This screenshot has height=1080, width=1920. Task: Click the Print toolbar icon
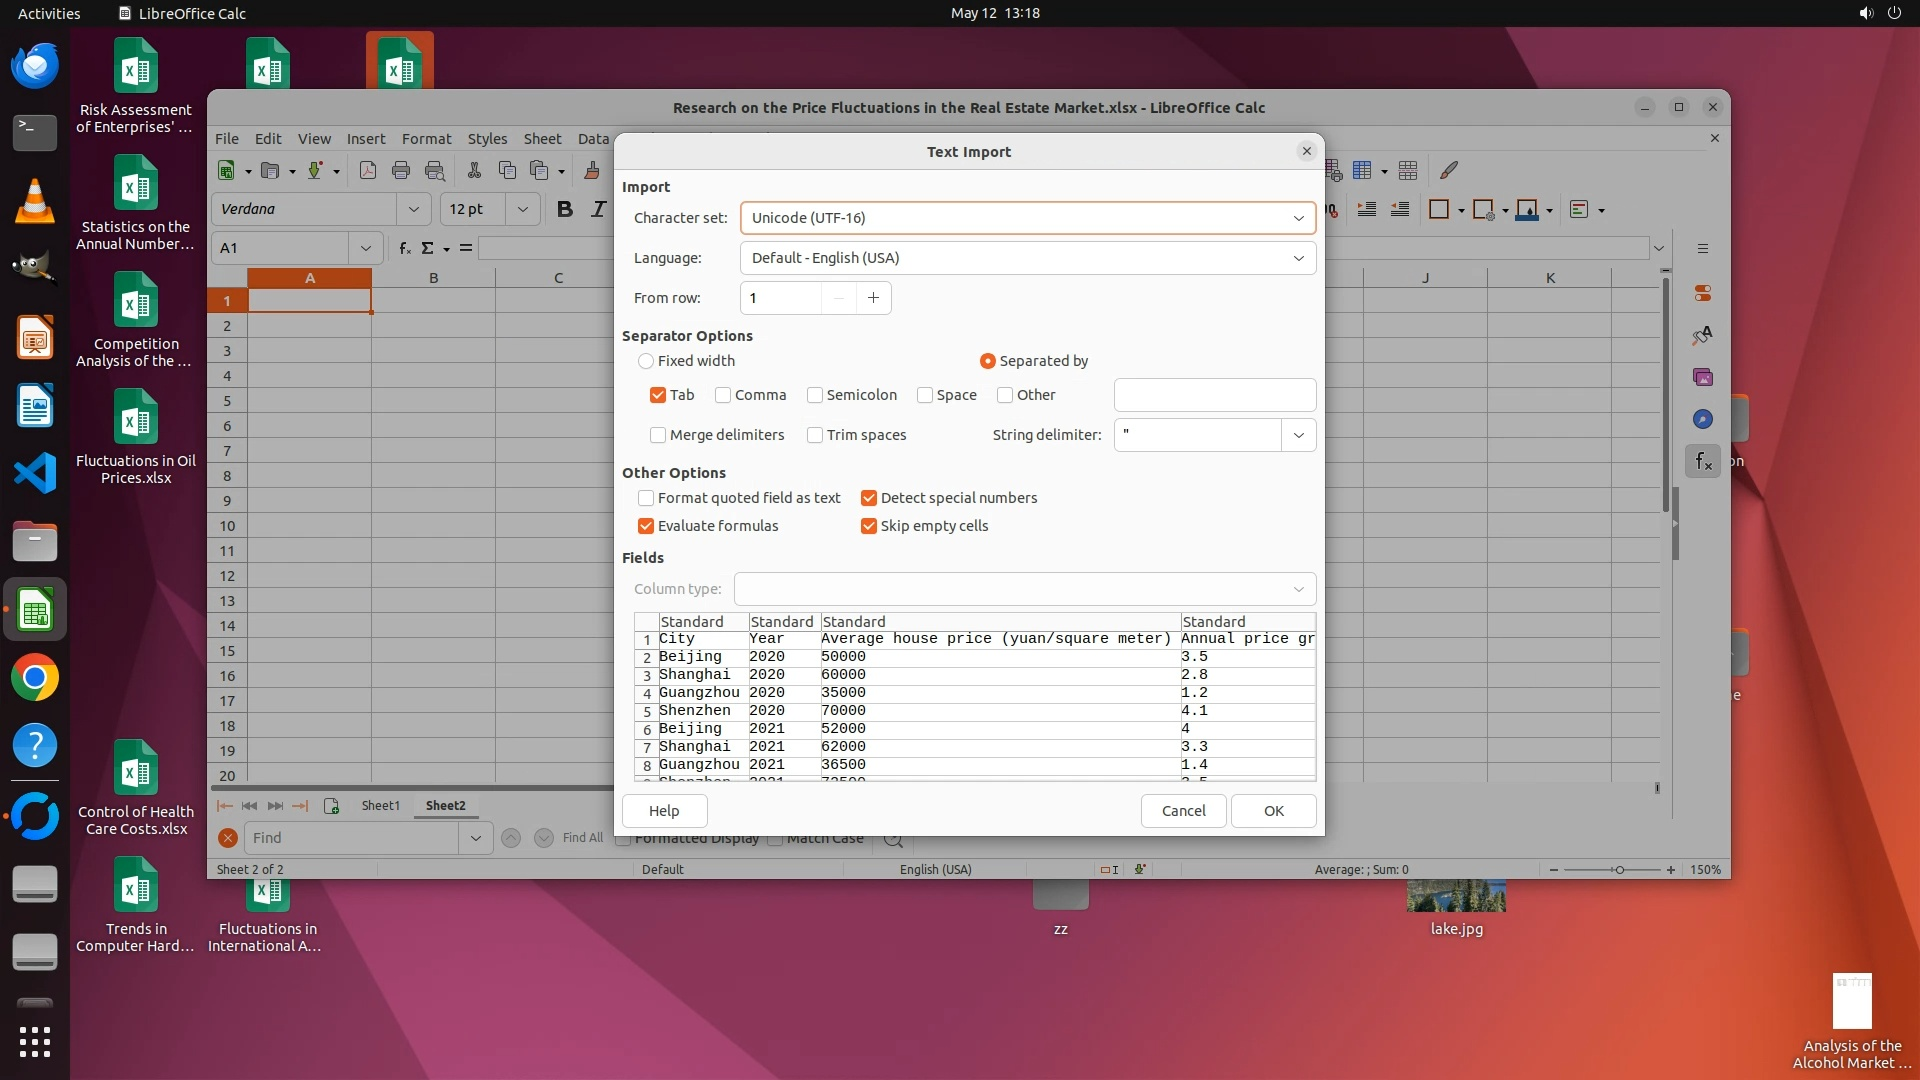401,171
